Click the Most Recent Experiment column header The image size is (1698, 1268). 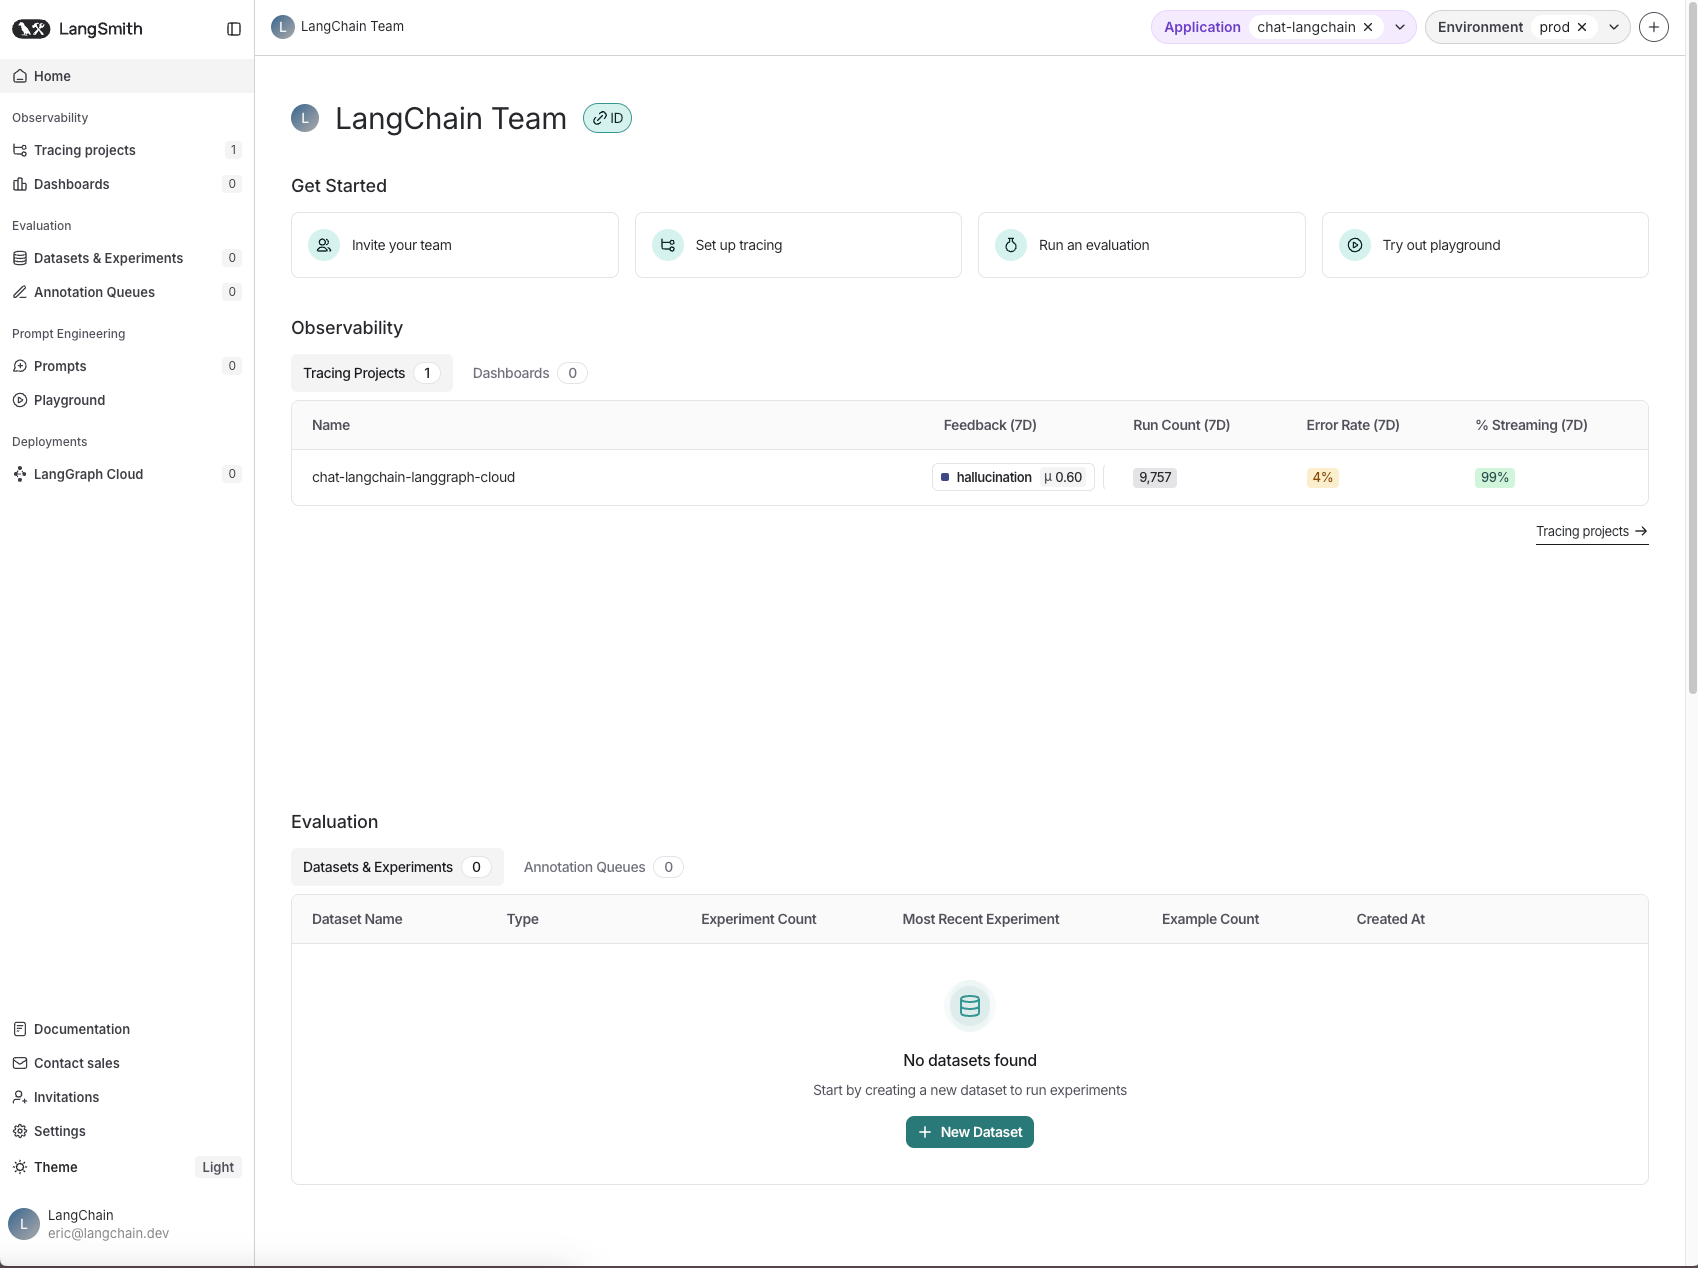coord(981,920)
